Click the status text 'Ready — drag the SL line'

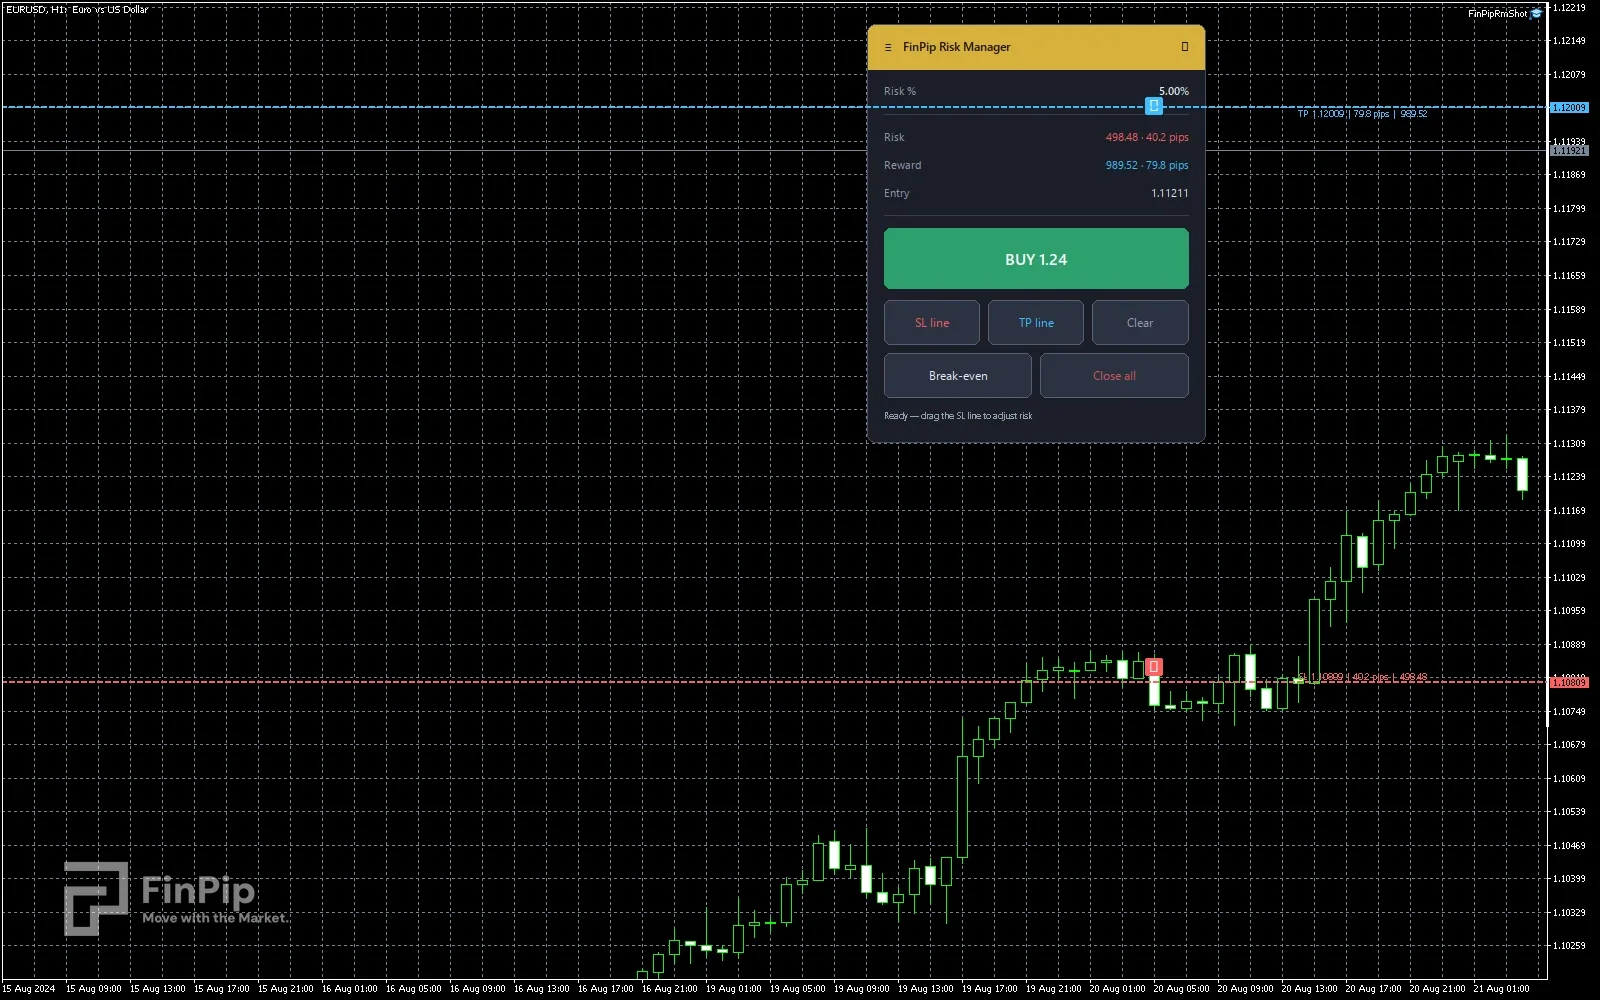pos(958,416)
